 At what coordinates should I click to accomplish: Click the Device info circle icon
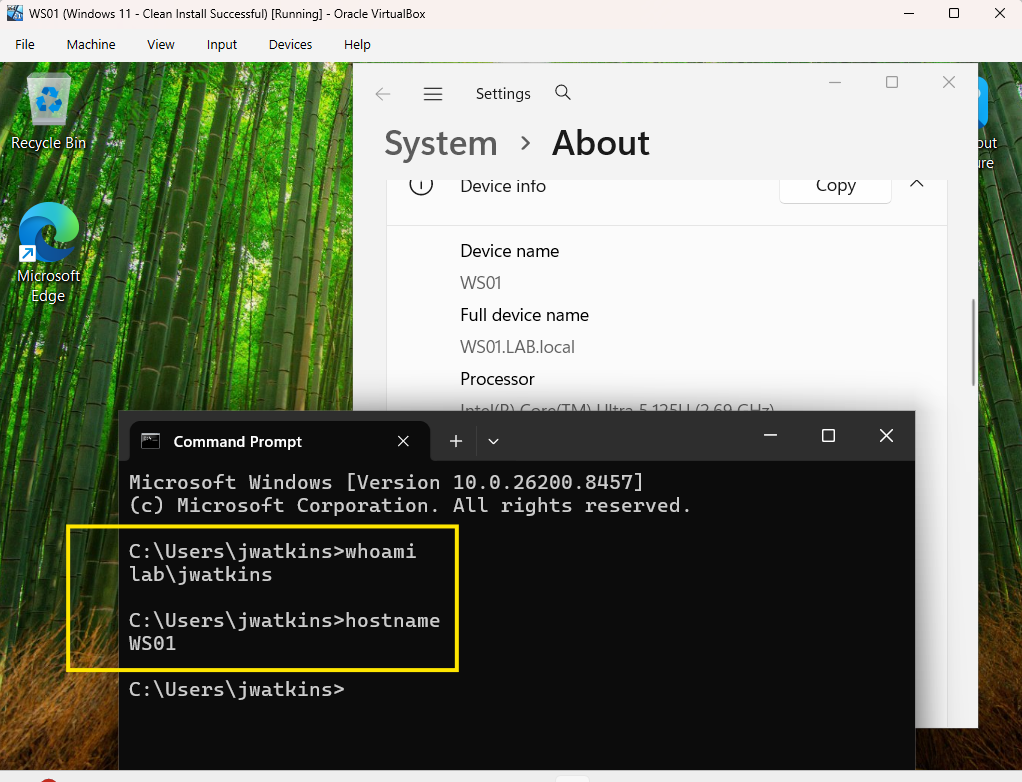point(421,185)
